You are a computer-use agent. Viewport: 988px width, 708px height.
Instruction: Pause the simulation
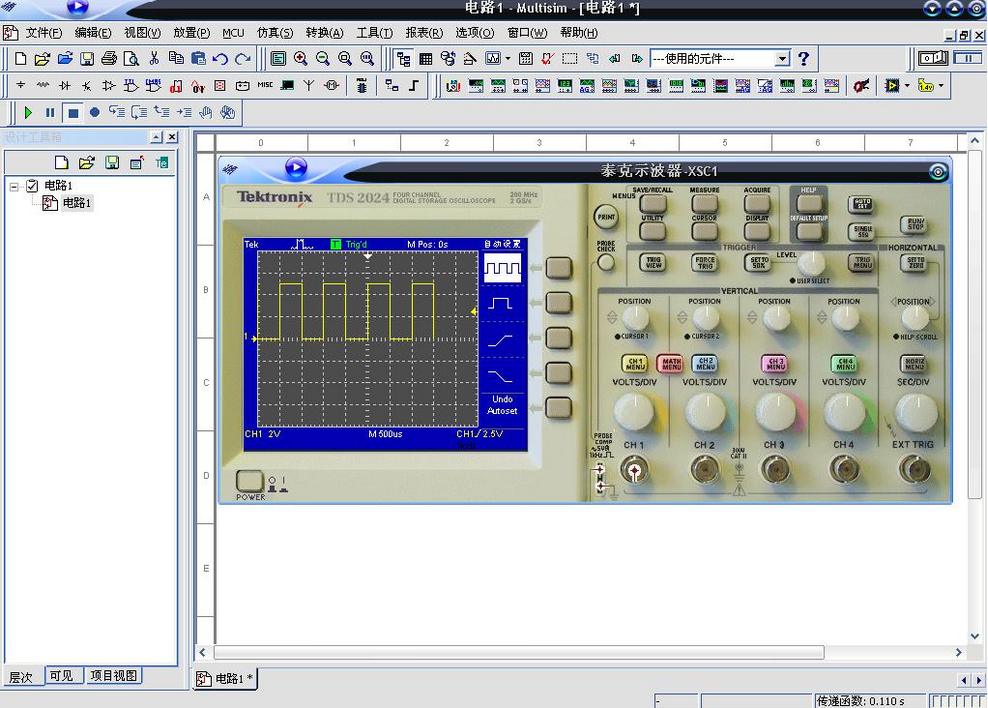50,113
